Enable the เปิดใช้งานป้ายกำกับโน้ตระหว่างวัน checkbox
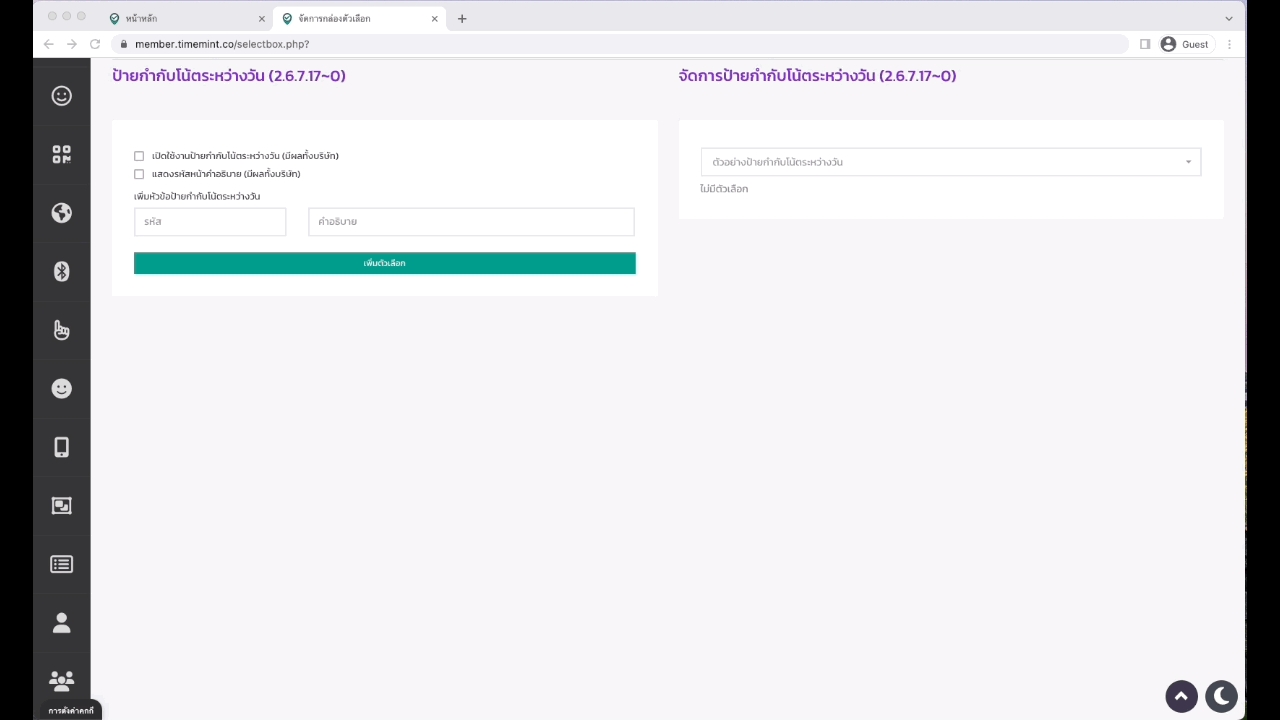 coord(139,156)
